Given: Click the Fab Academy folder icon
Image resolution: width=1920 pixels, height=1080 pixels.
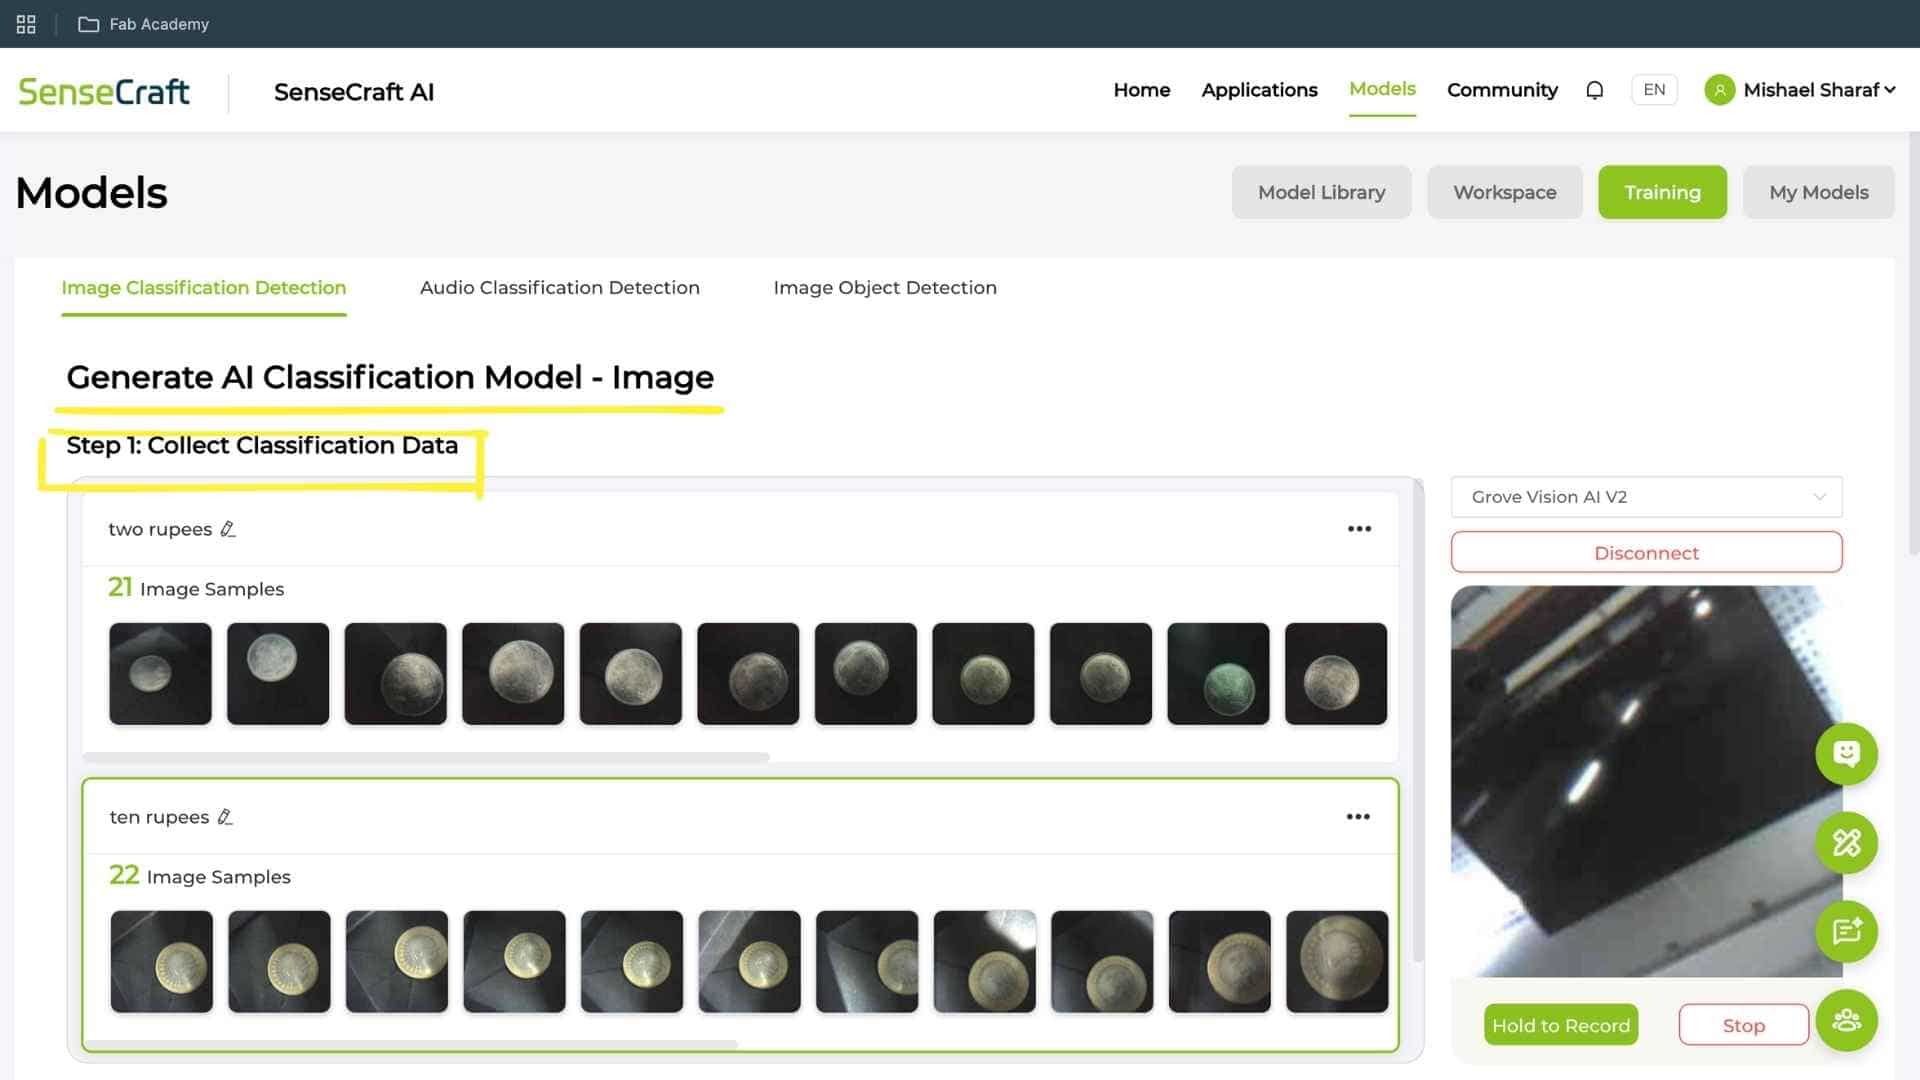Looking at the screenshot, I should tap(89, 24).
